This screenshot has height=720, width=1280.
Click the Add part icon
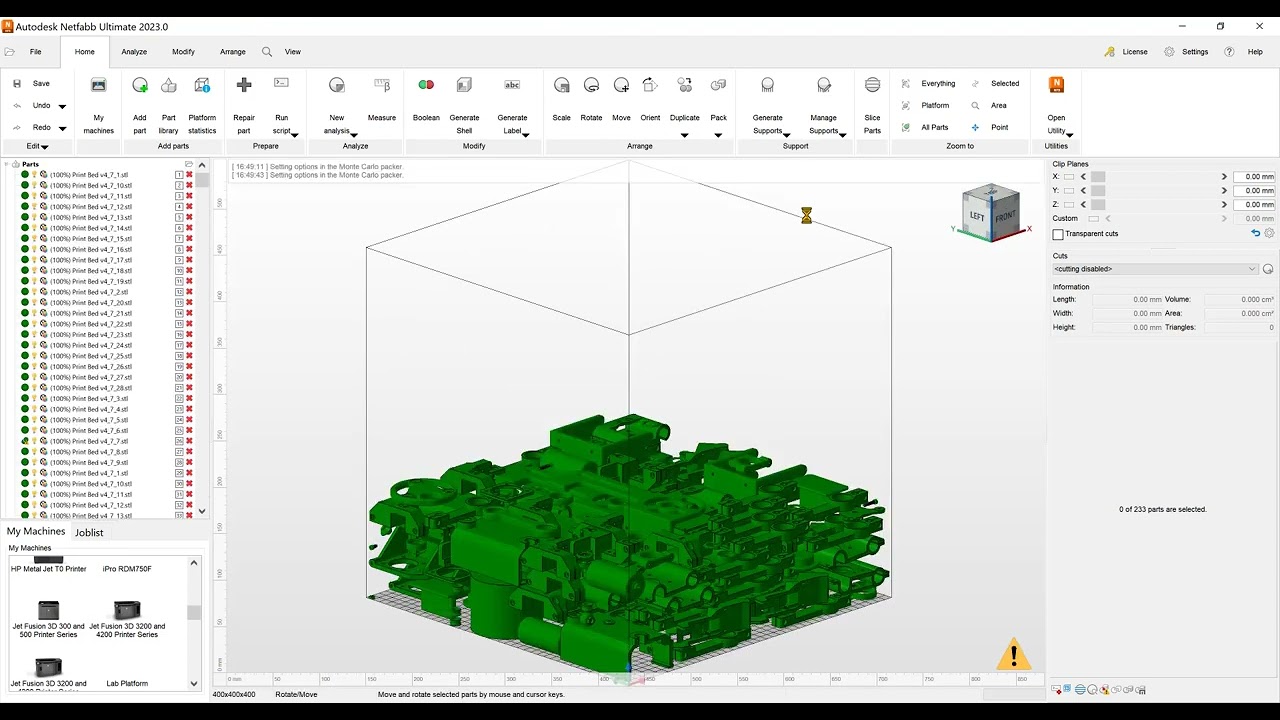click(140, 85)
